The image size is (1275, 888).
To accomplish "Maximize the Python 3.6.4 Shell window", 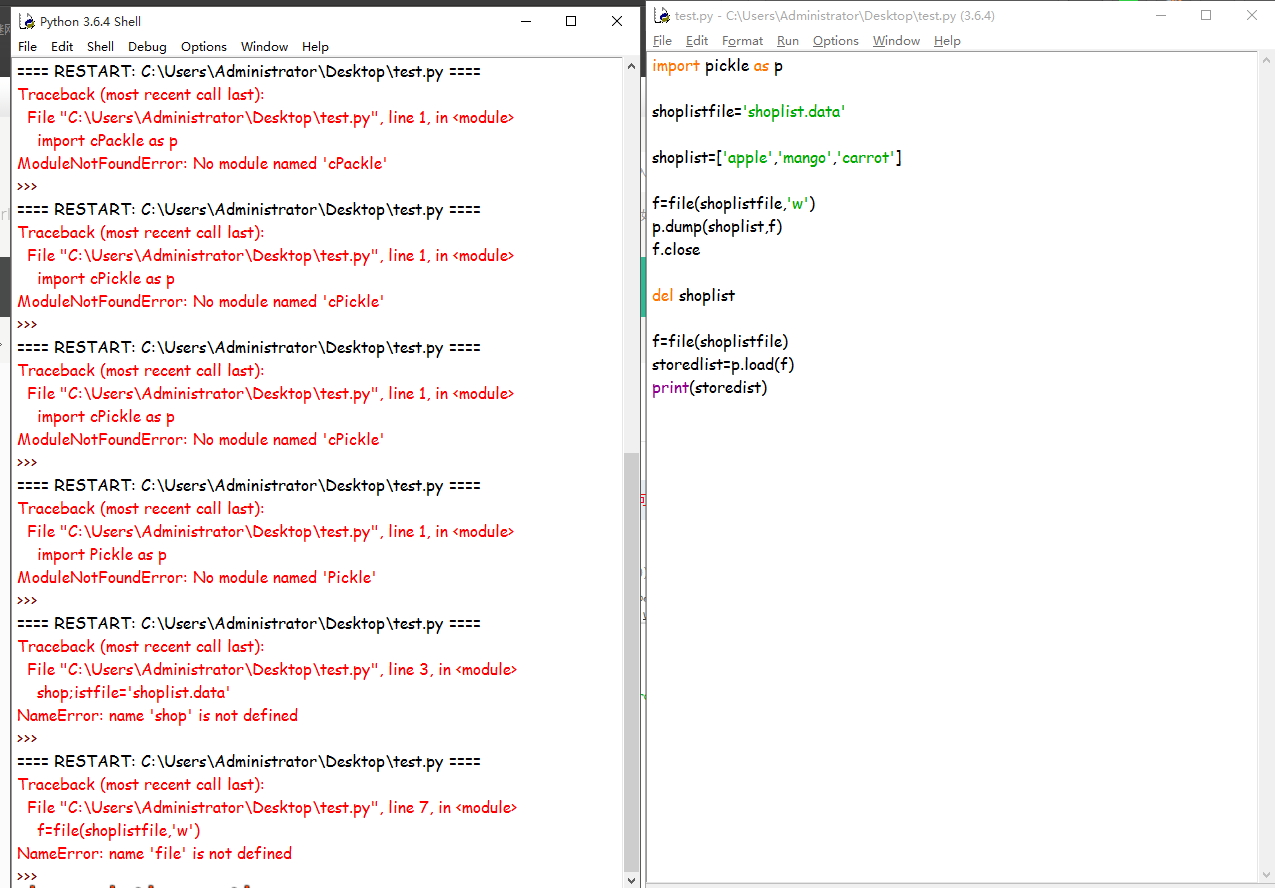I will click(570, 21).
